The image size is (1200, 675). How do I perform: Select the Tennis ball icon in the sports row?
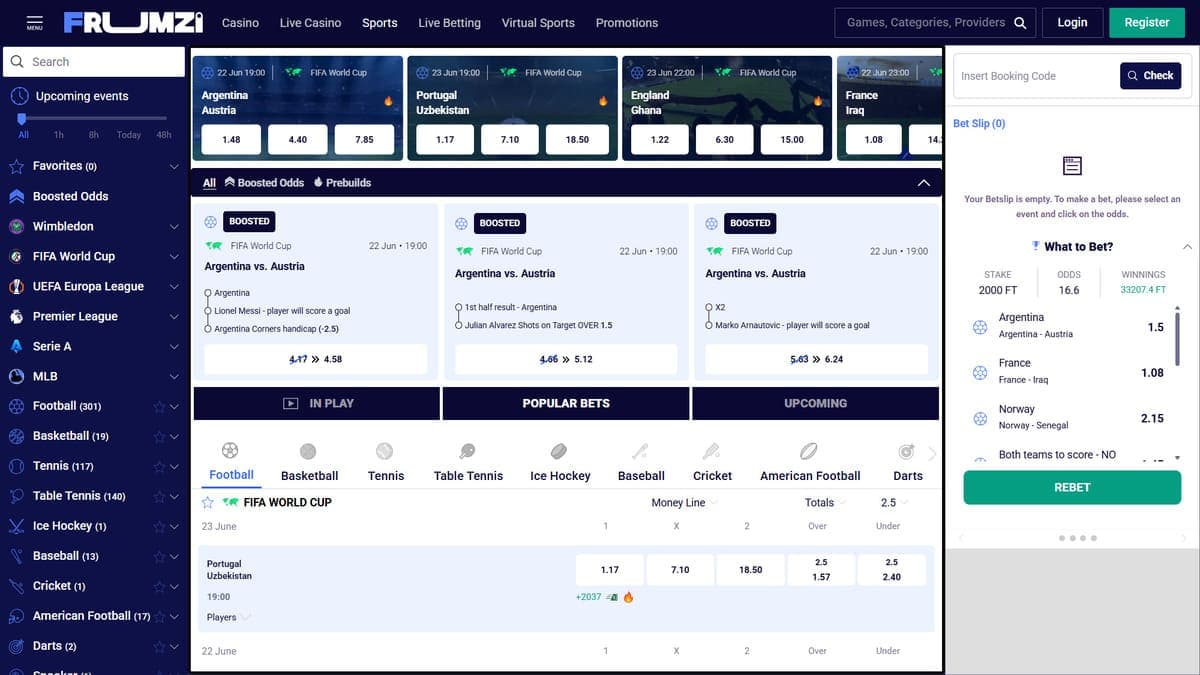click(385, 452)
